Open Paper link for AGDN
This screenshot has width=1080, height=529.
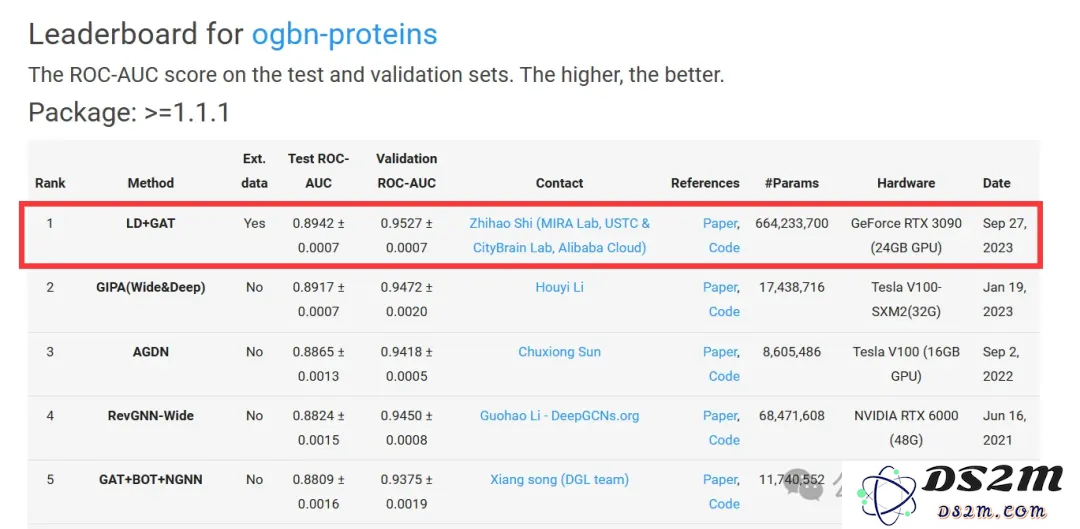720,351
